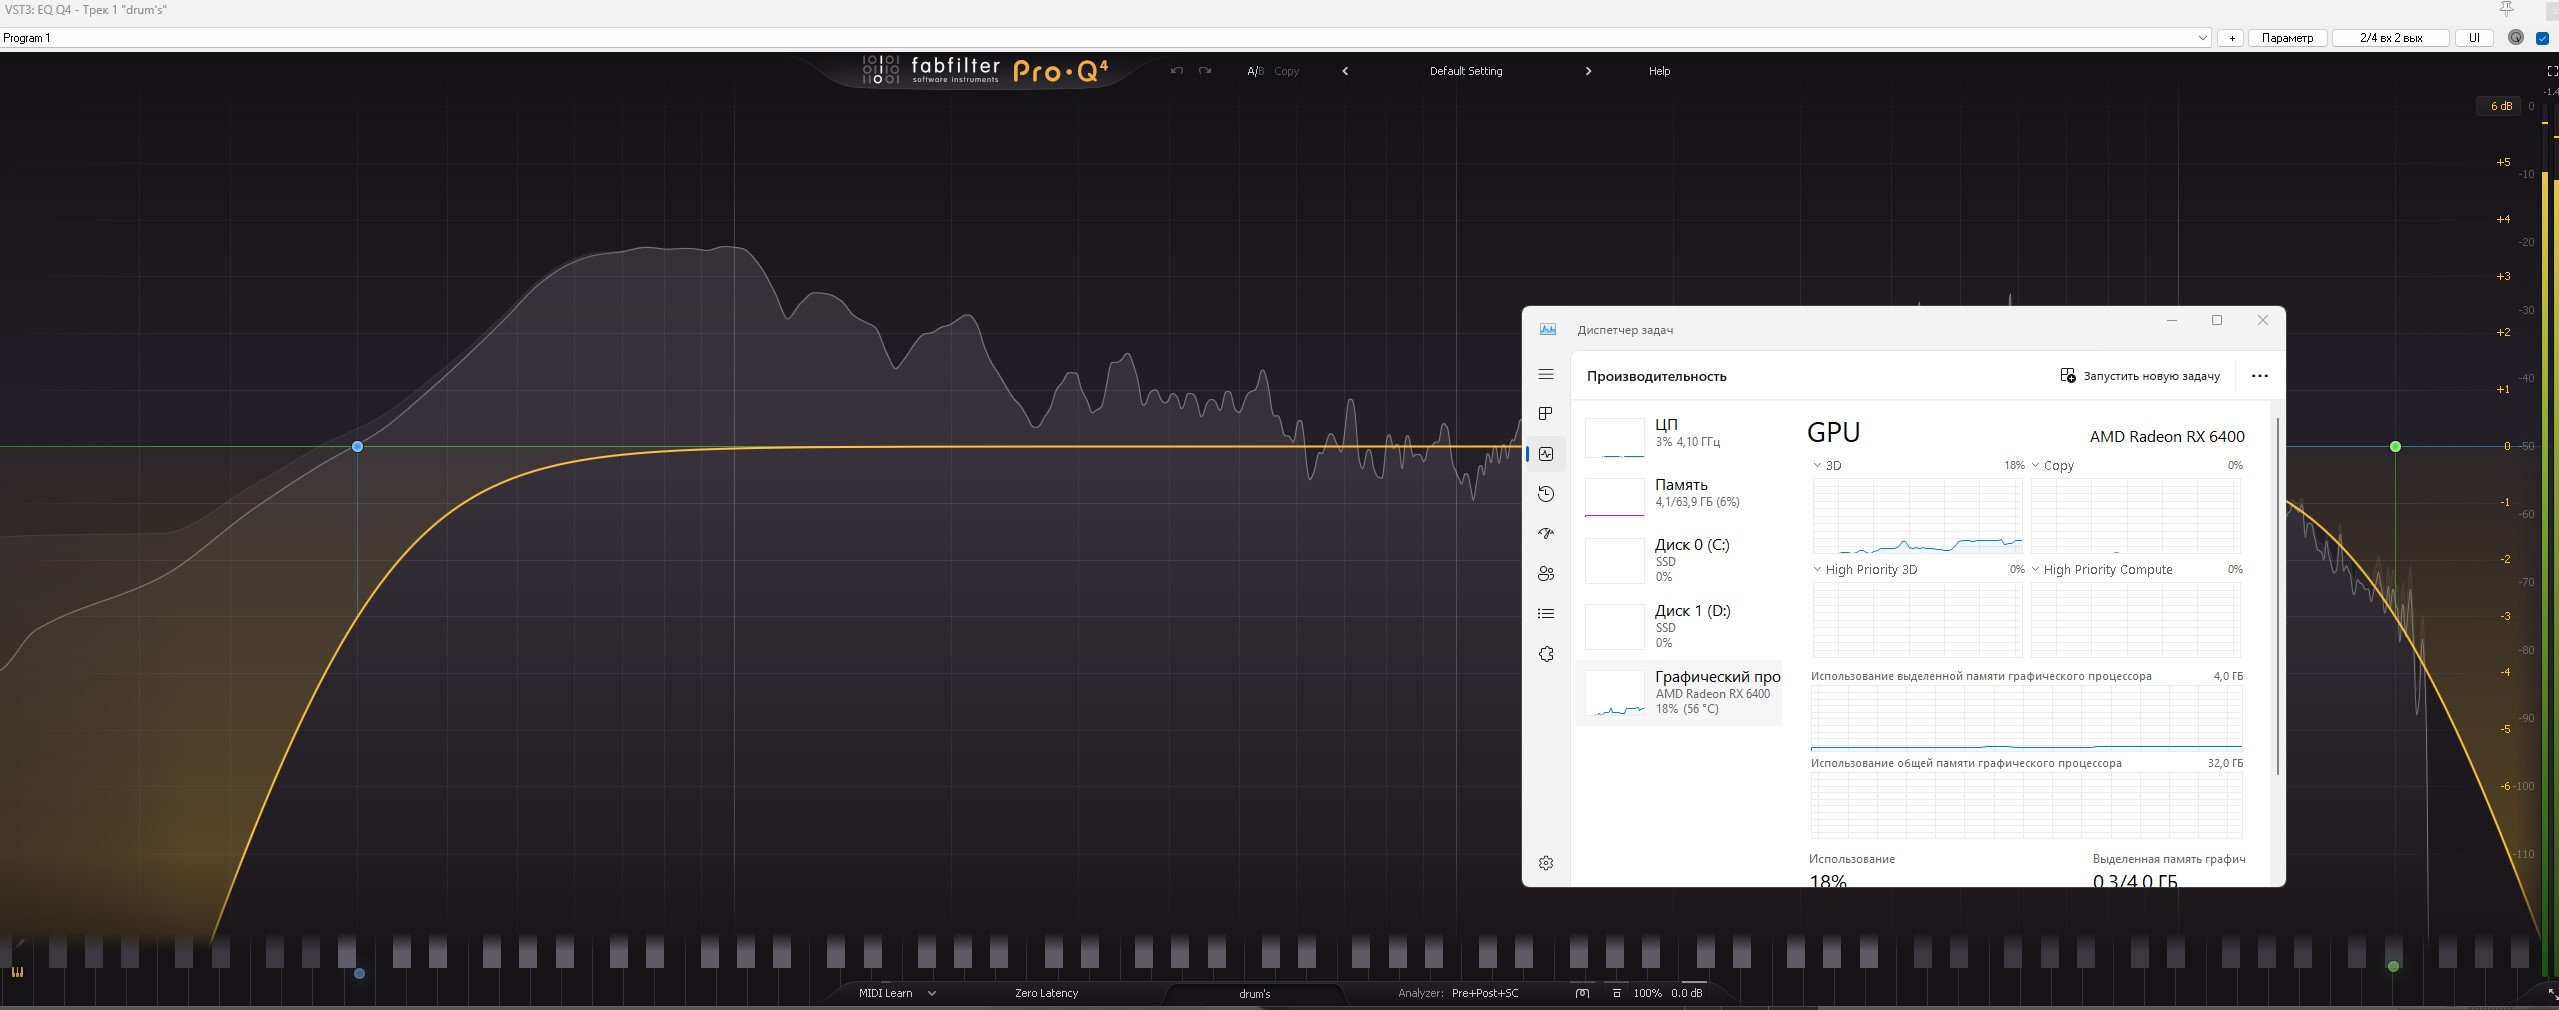Select Диск 1 (D:) in performance list
The height and width of the screenshot is (1010, 2559).
tap(1678, 626)
